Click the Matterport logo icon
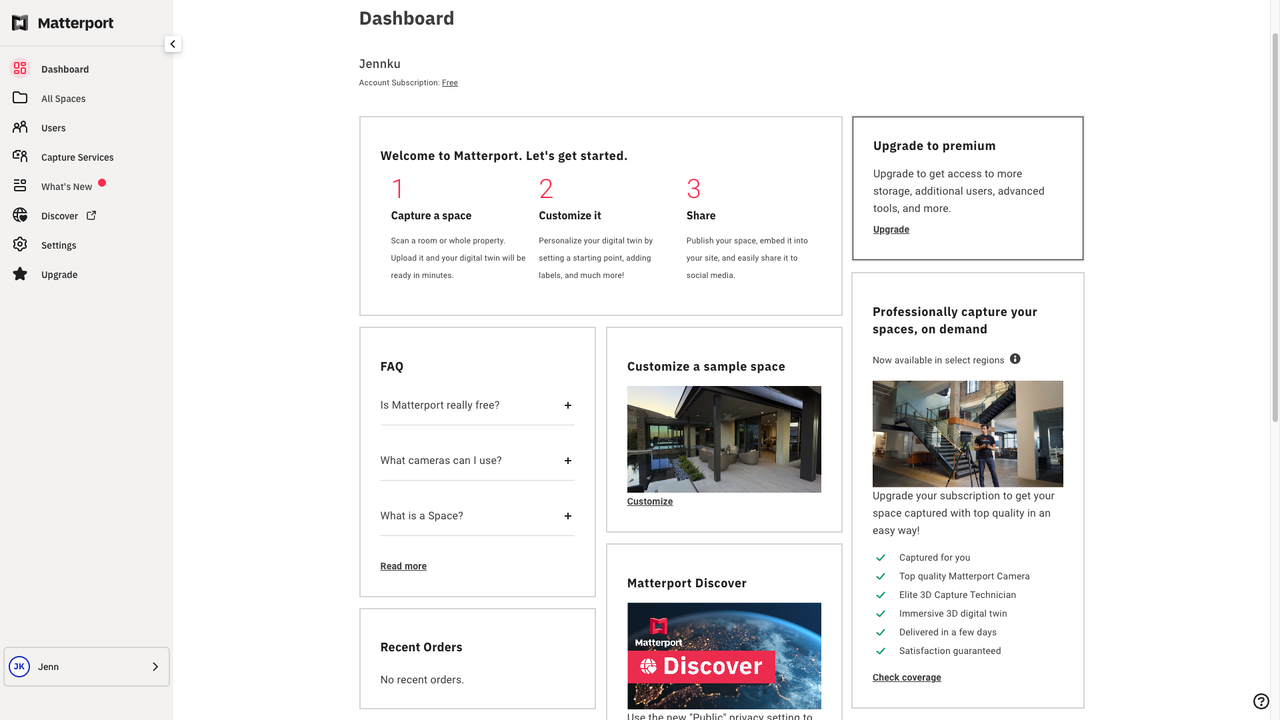The width and height of the screenshot is (1280, 720). [x=20, y=23]
